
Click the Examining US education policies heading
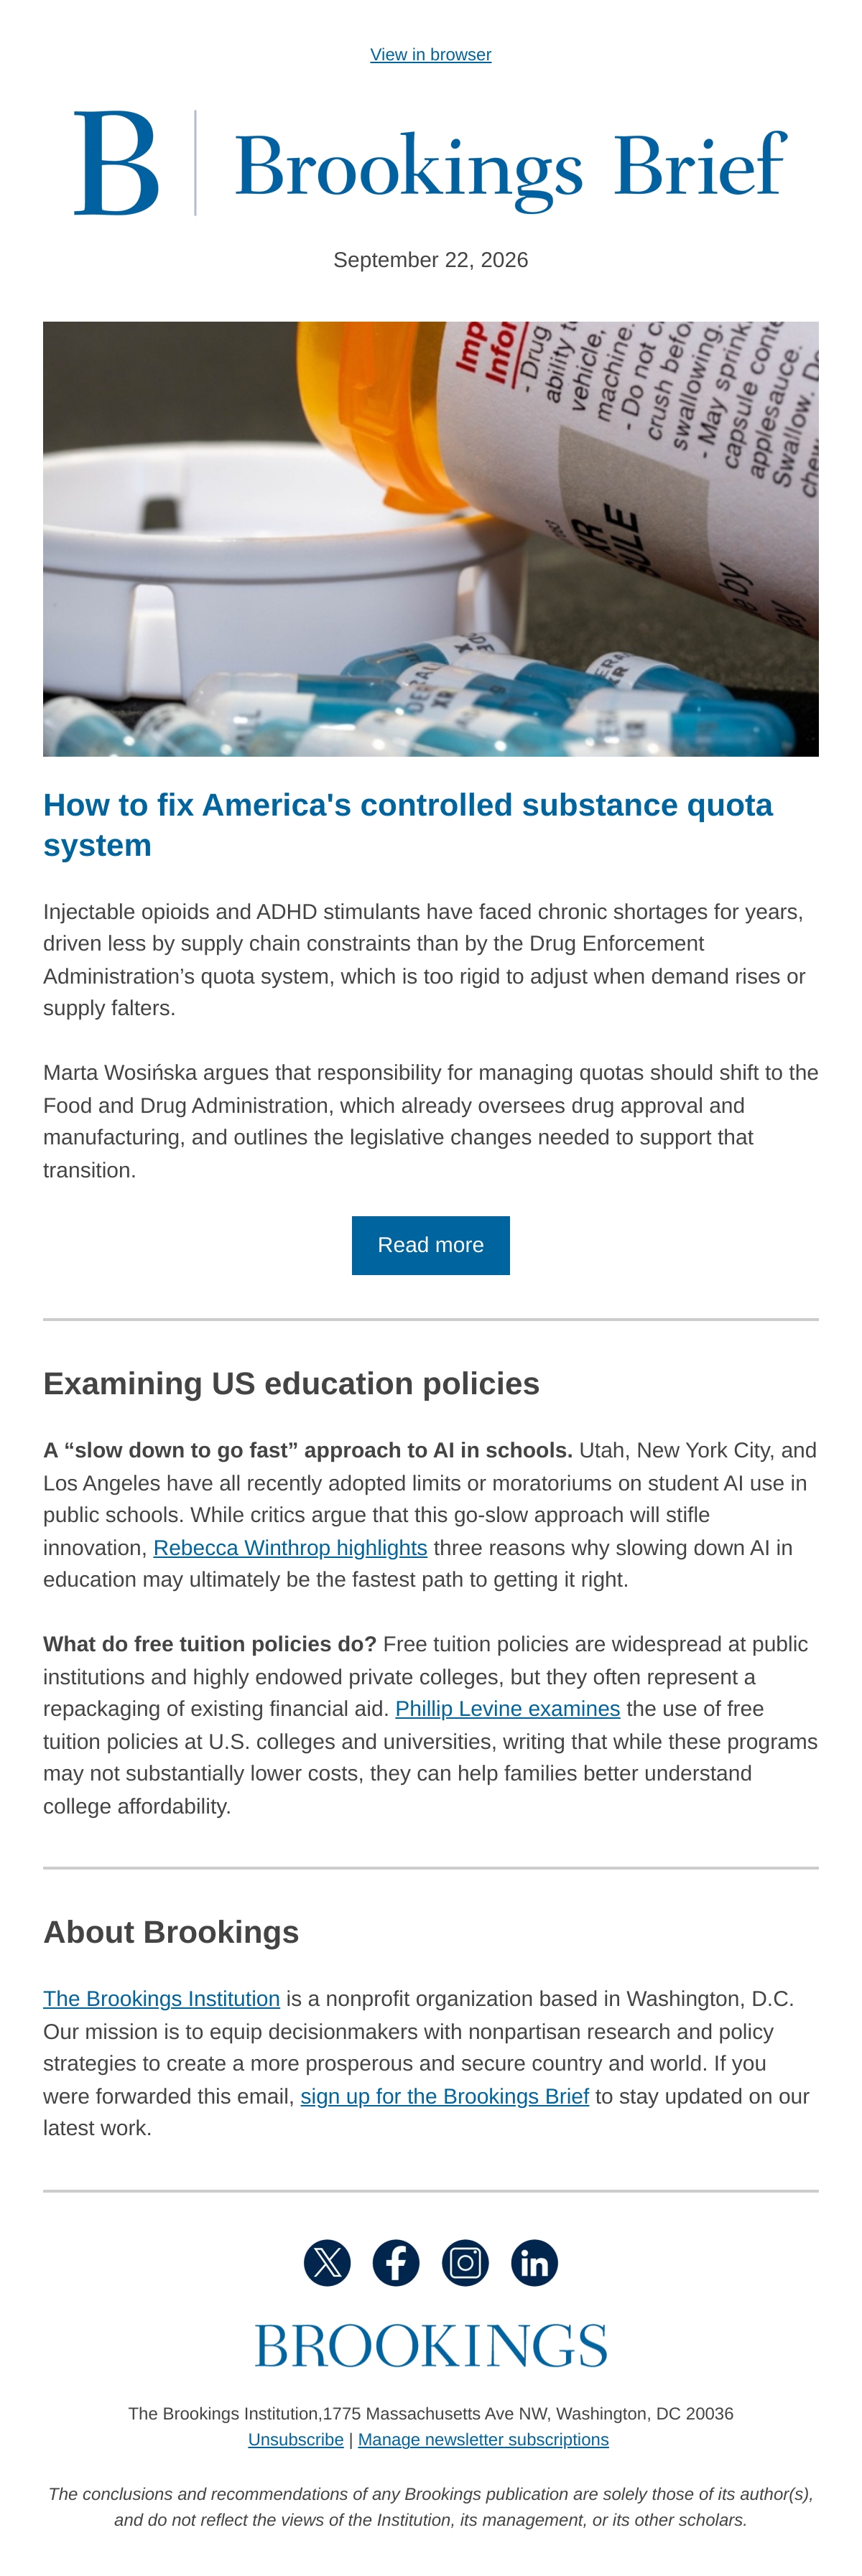click(291, 1384)
